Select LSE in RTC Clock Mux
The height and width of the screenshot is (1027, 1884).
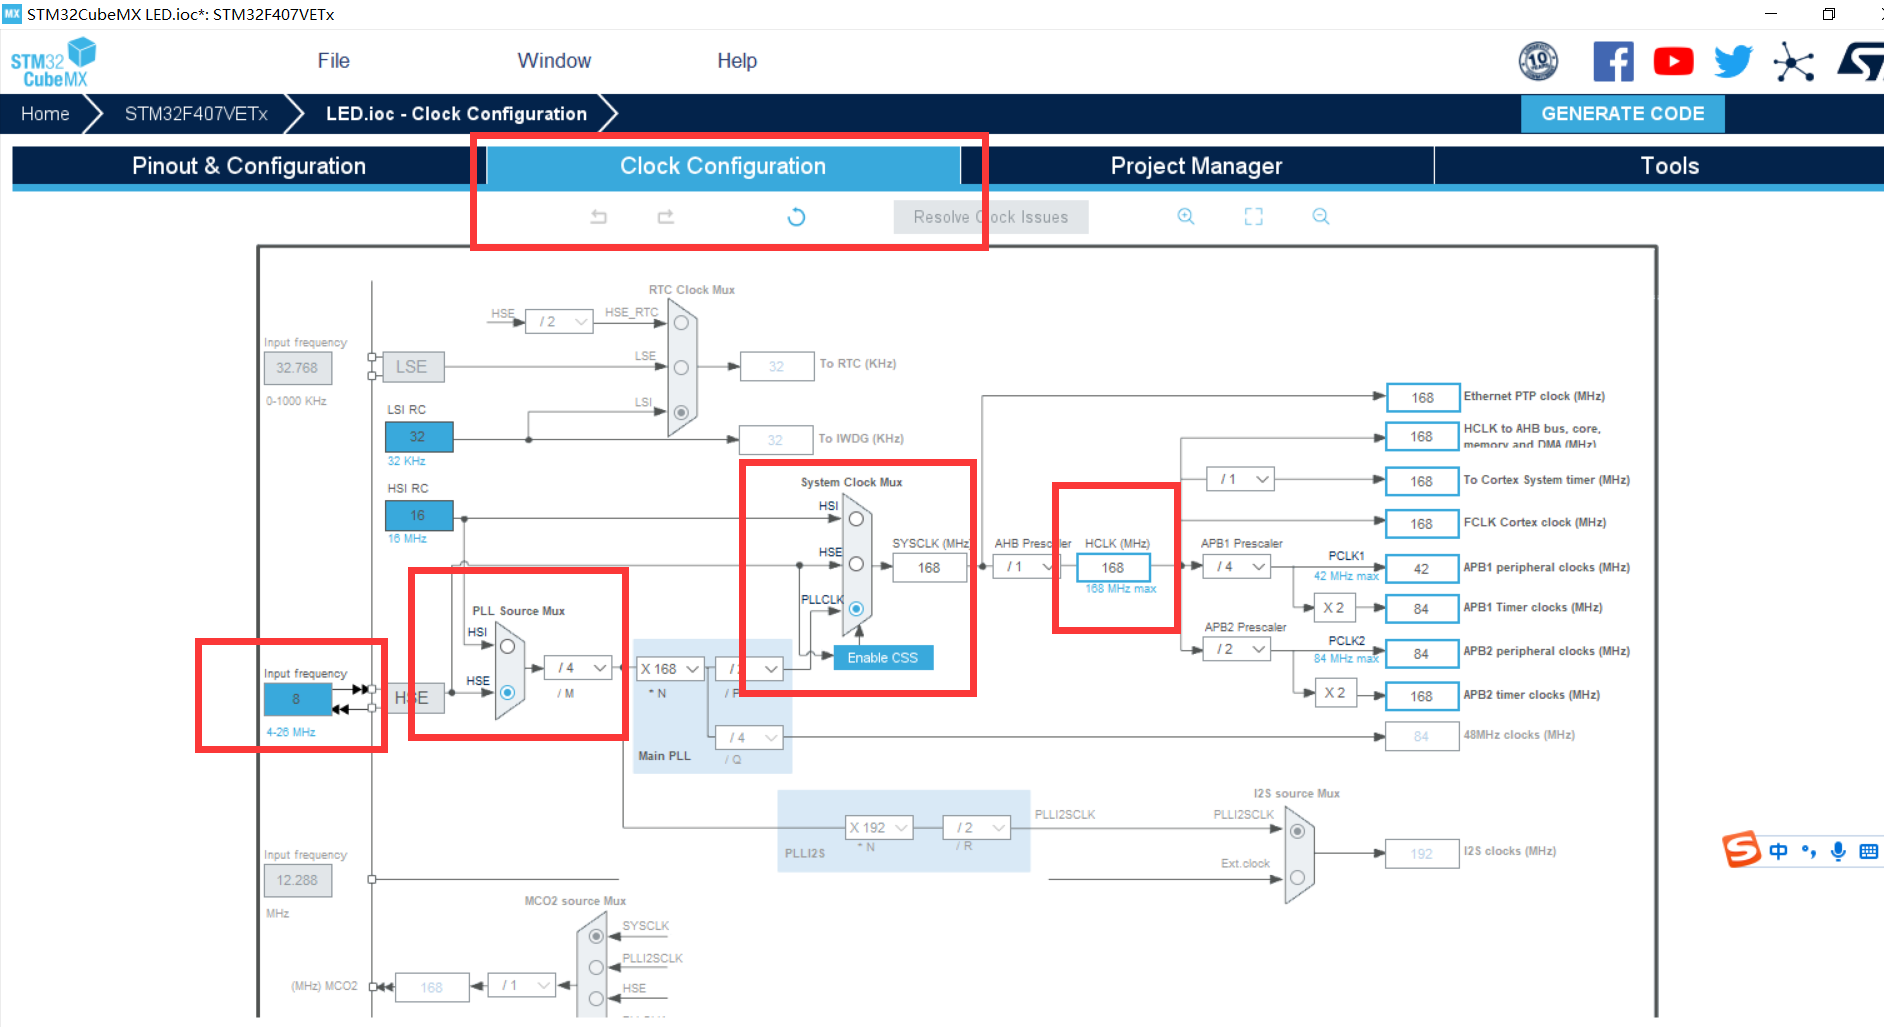click(x=681, y=367)
